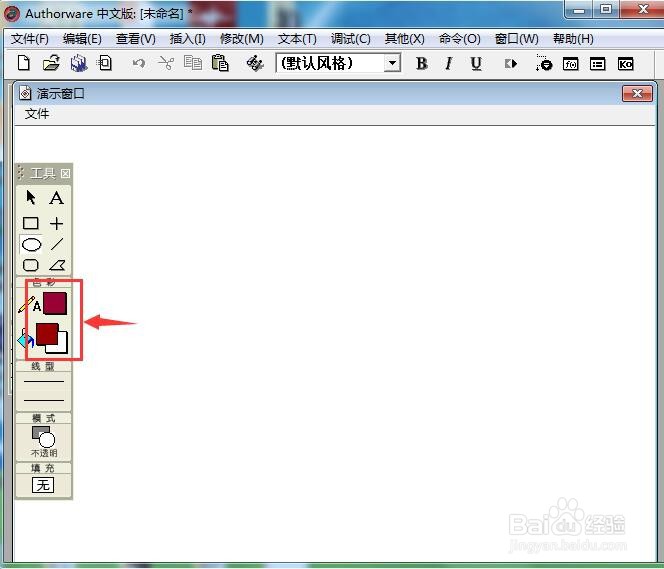
Task: Click the Open file folder icon
Action: 51,64
